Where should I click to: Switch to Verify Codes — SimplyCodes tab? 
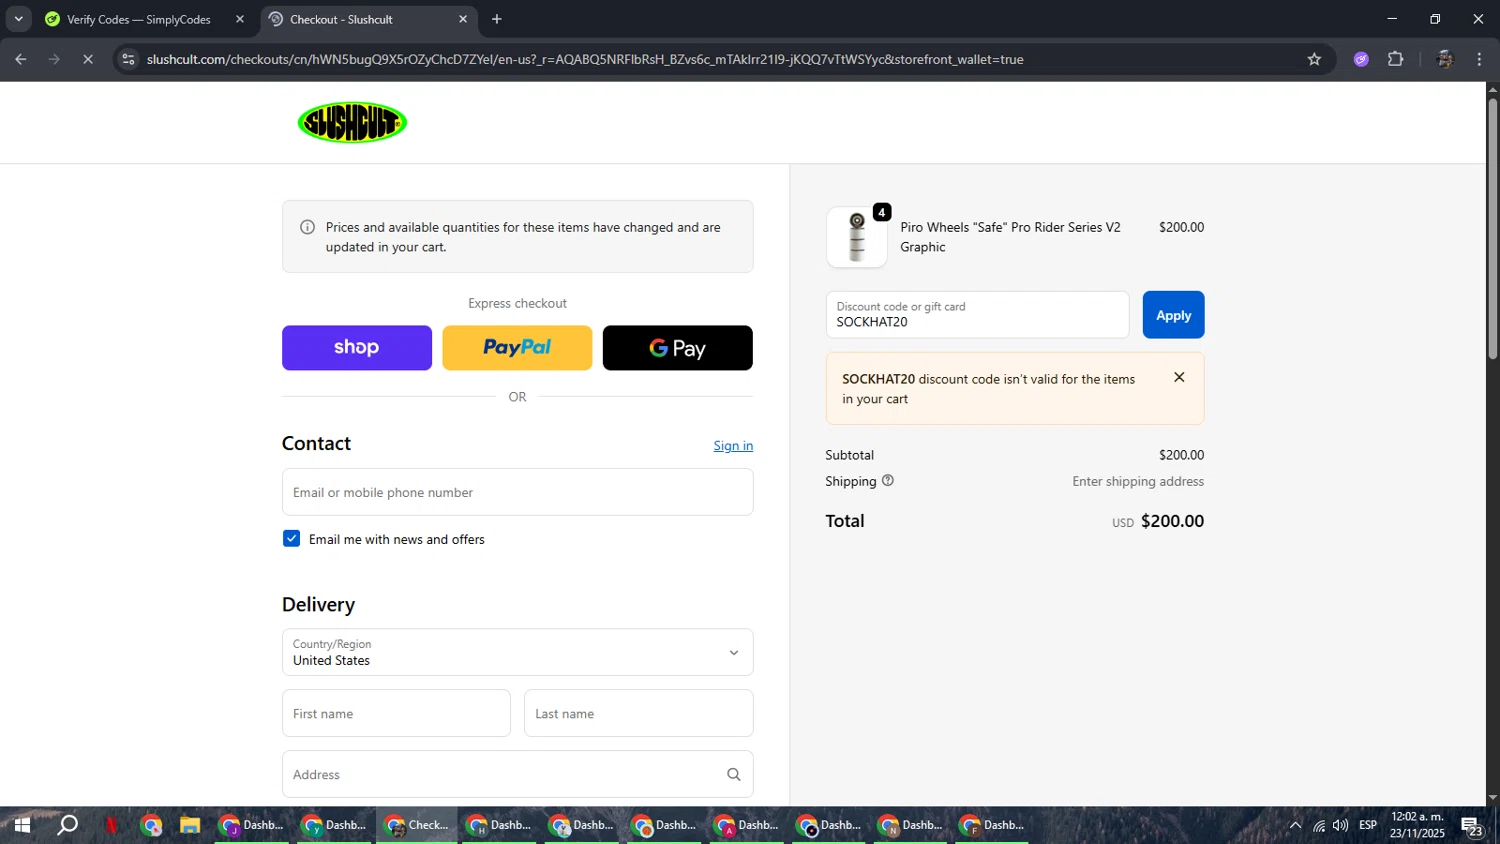tap(138, 19)
